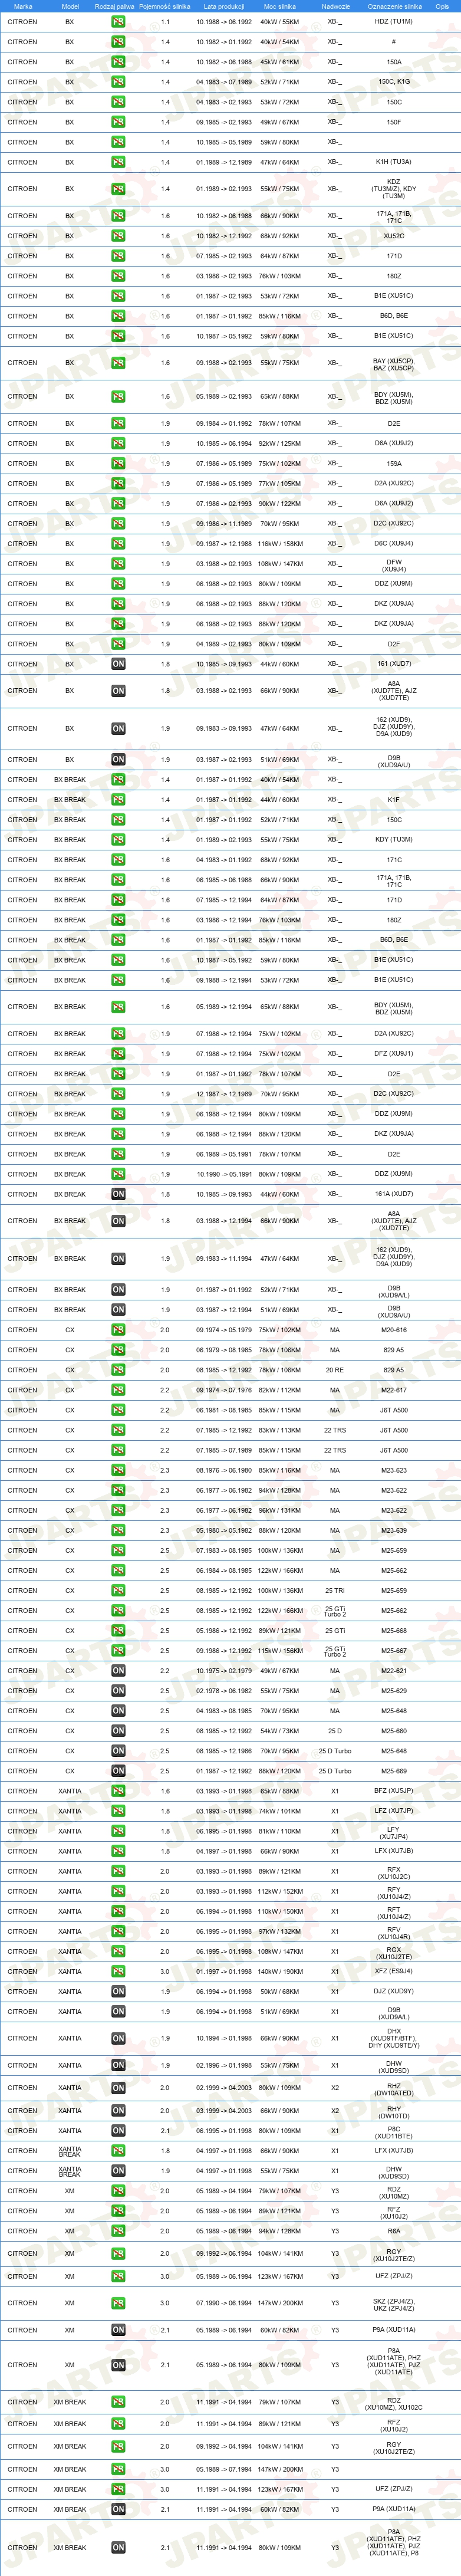The height and width of the screenshot is (2576, 461).
Task: Click the Marka column header
Action: click(x=23, y=6)
